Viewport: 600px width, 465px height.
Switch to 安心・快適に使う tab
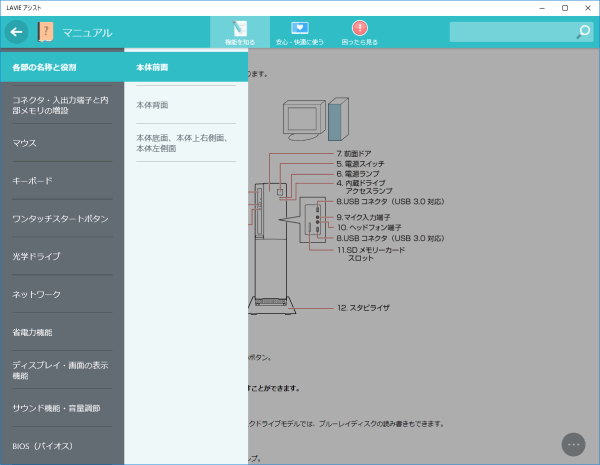click(300, 32)
